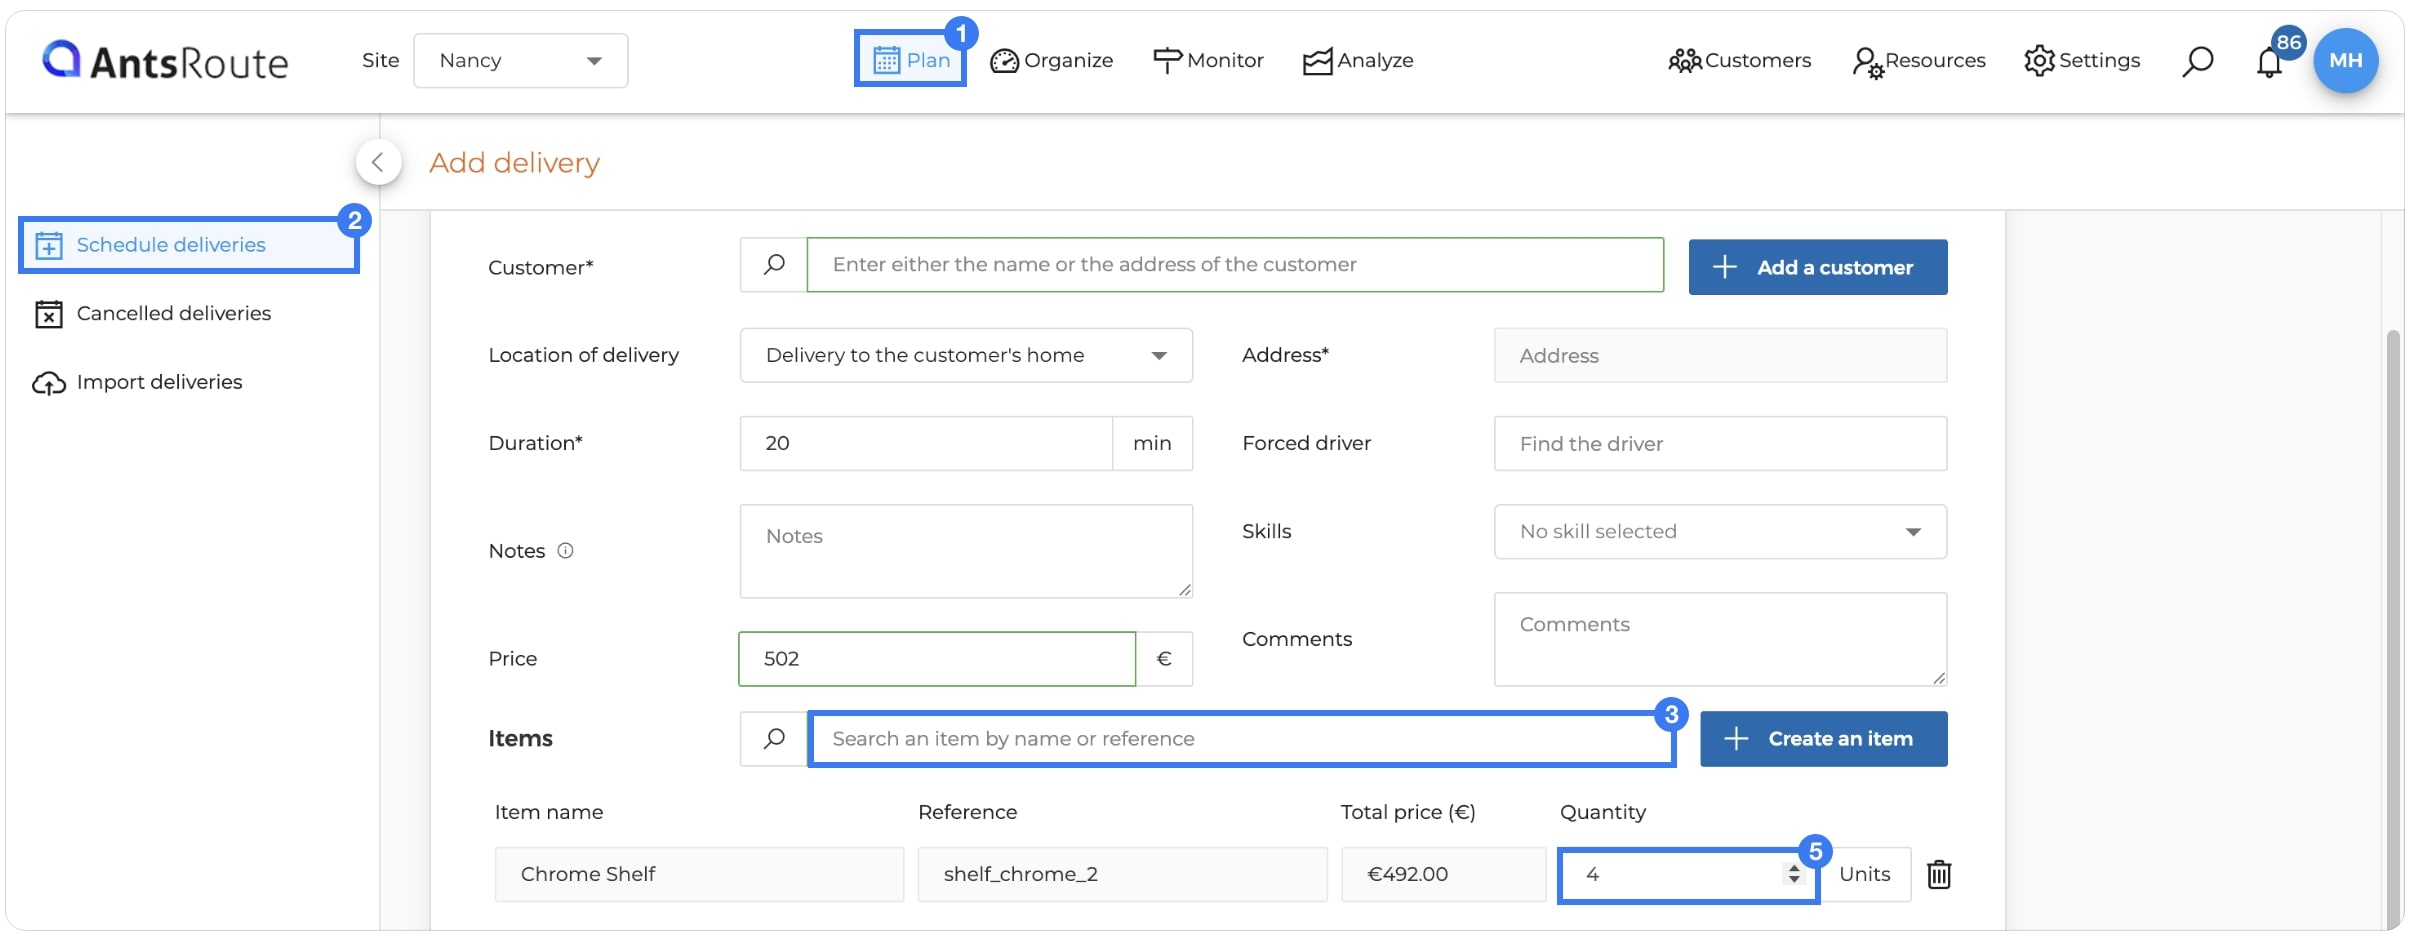Click the "Item name" column header
Screen dimensions: 2410x940
coord(549,813)
